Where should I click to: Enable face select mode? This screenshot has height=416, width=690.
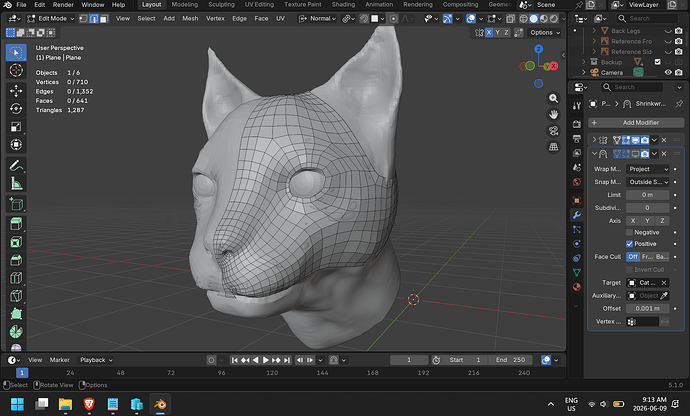(x=104, y=18)
